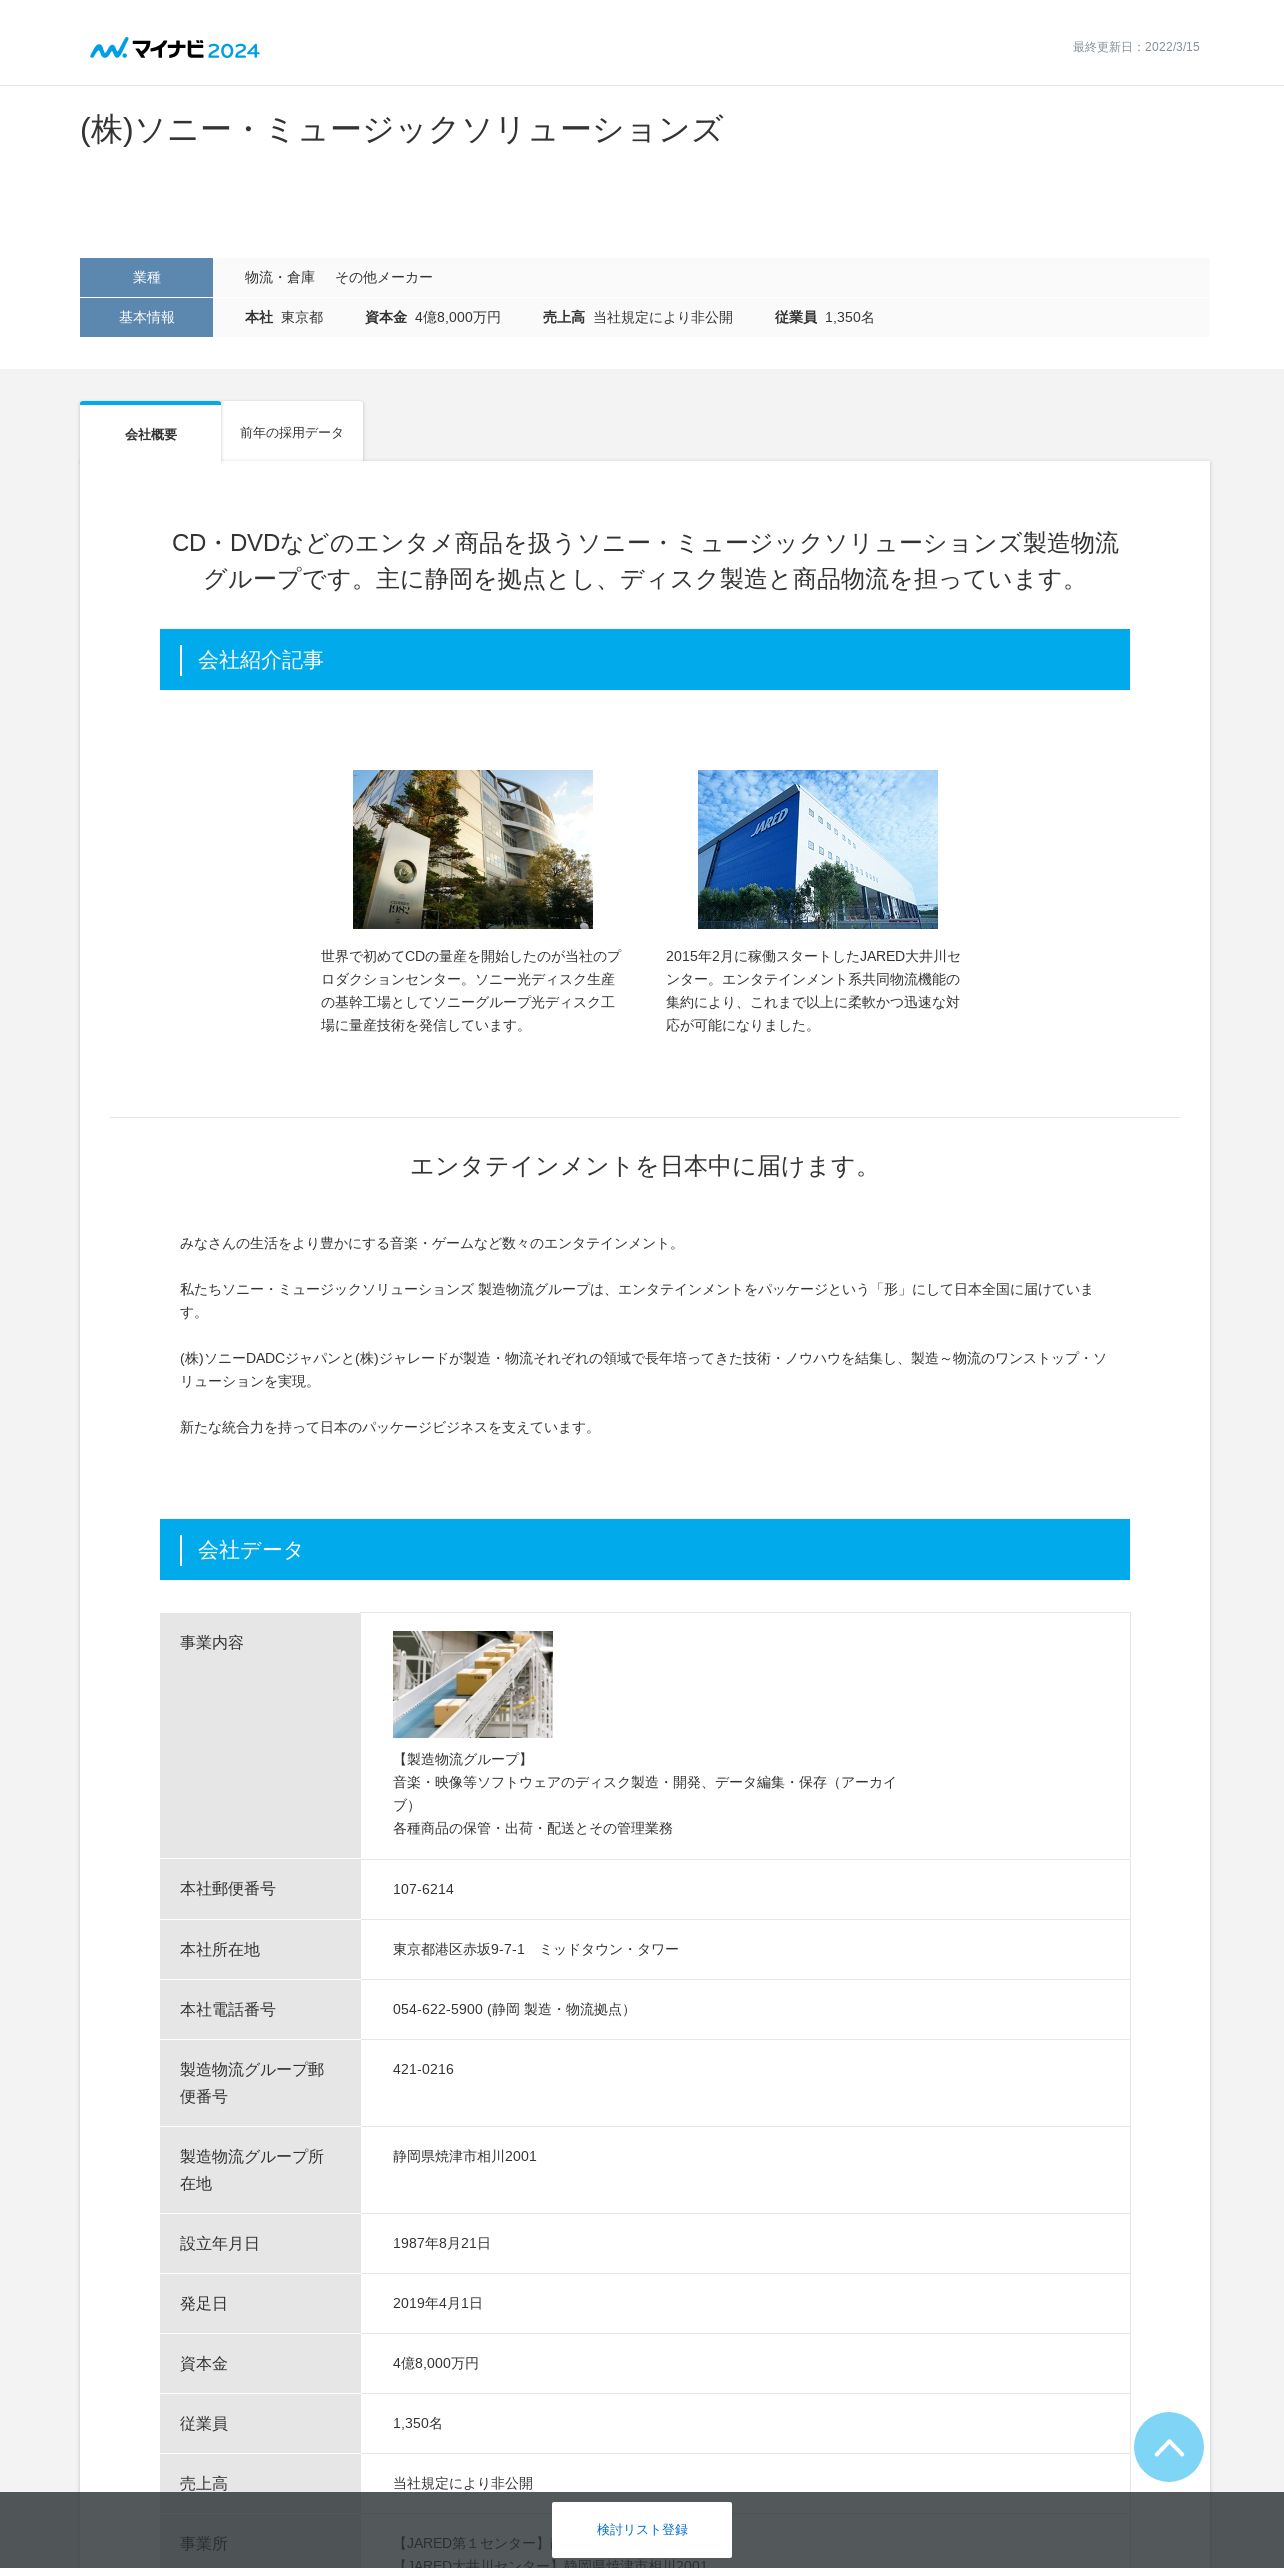Click the 最終更新日 2022/3/15 text
Screen dimensions: 1284x2568
[x=1136, y=47]
